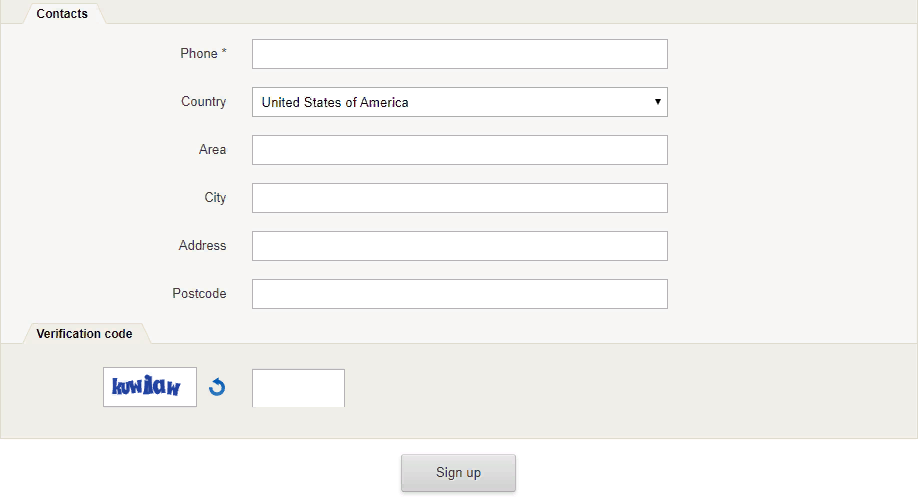Open the United States of America selection
The height and width of the screenshot is (497, 919).
(x=460, y=102)
